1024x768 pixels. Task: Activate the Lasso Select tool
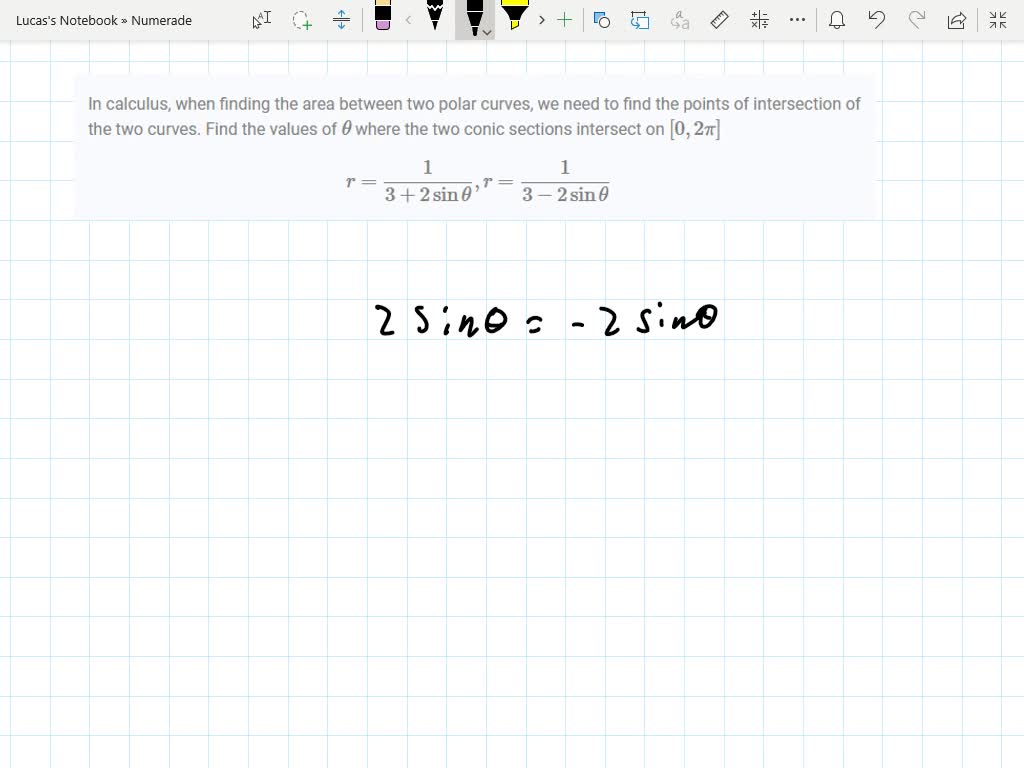[x=301, y=20]
